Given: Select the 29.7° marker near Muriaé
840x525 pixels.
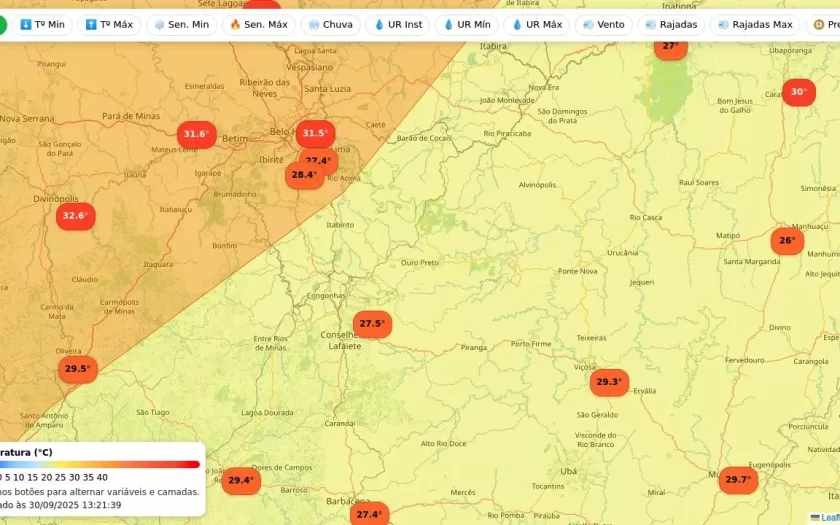Looking at the screenshot, I should (x=738, y=480).
